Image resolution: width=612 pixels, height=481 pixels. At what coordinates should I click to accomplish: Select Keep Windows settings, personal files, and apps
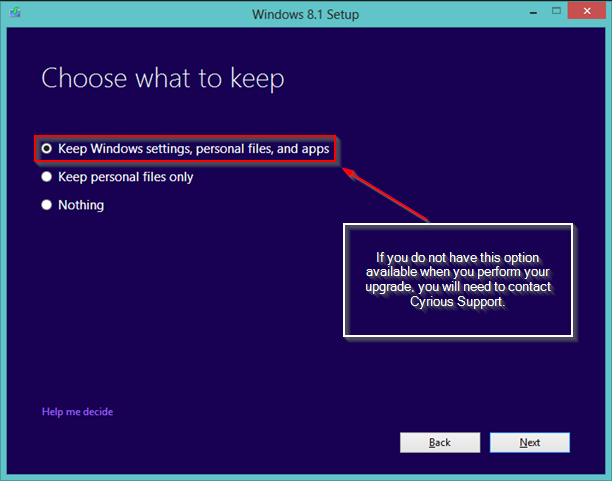point(185,149)
